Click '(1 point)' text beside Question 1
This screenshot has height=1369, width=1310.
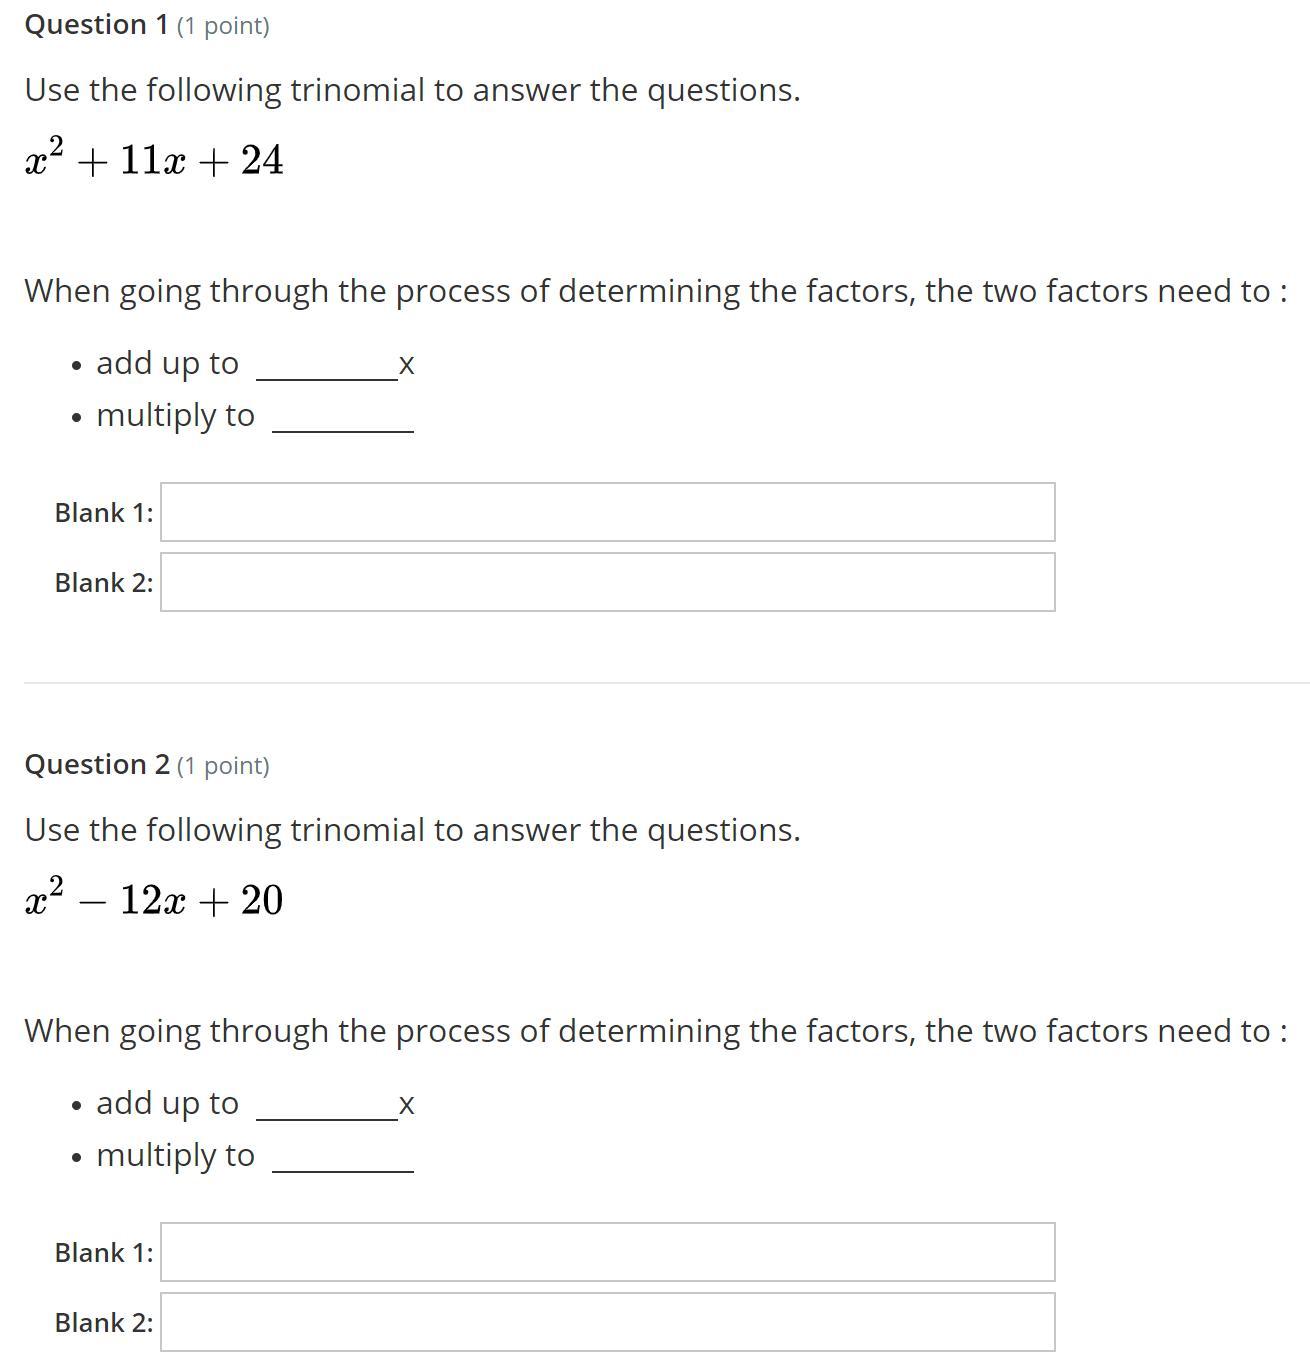click(223, 26)
